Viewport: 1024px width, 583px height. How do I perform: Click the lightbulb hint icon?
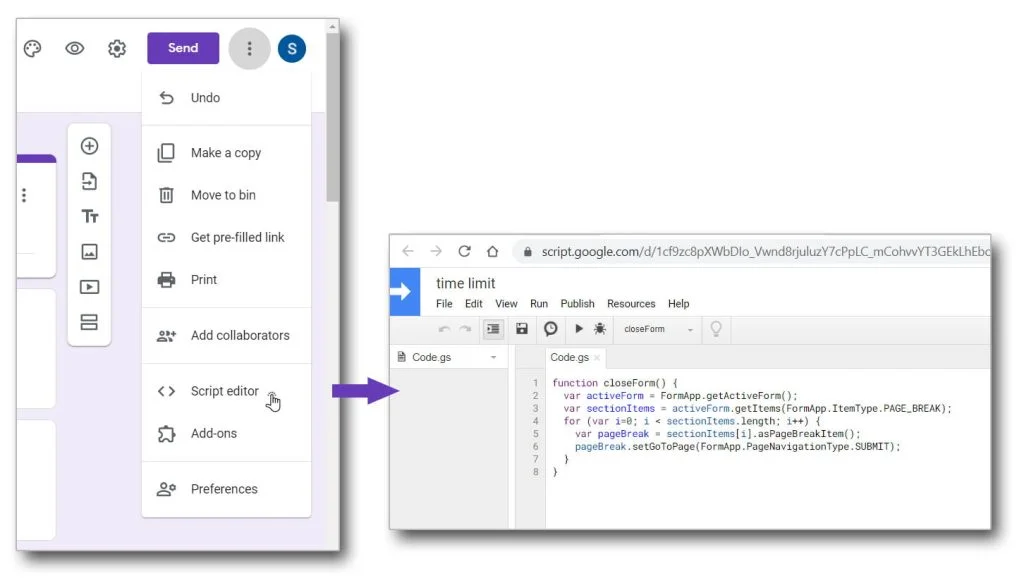pyautogui.click(x=716, y=329)
